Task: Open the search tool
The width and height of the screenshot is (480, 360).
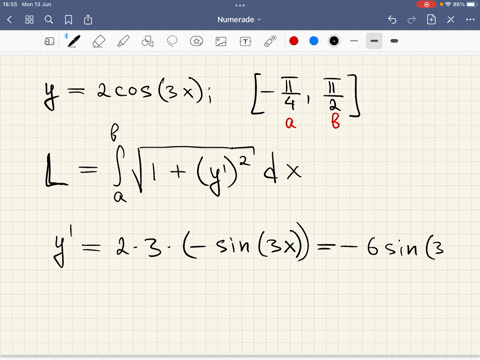Action: (49, 20)
